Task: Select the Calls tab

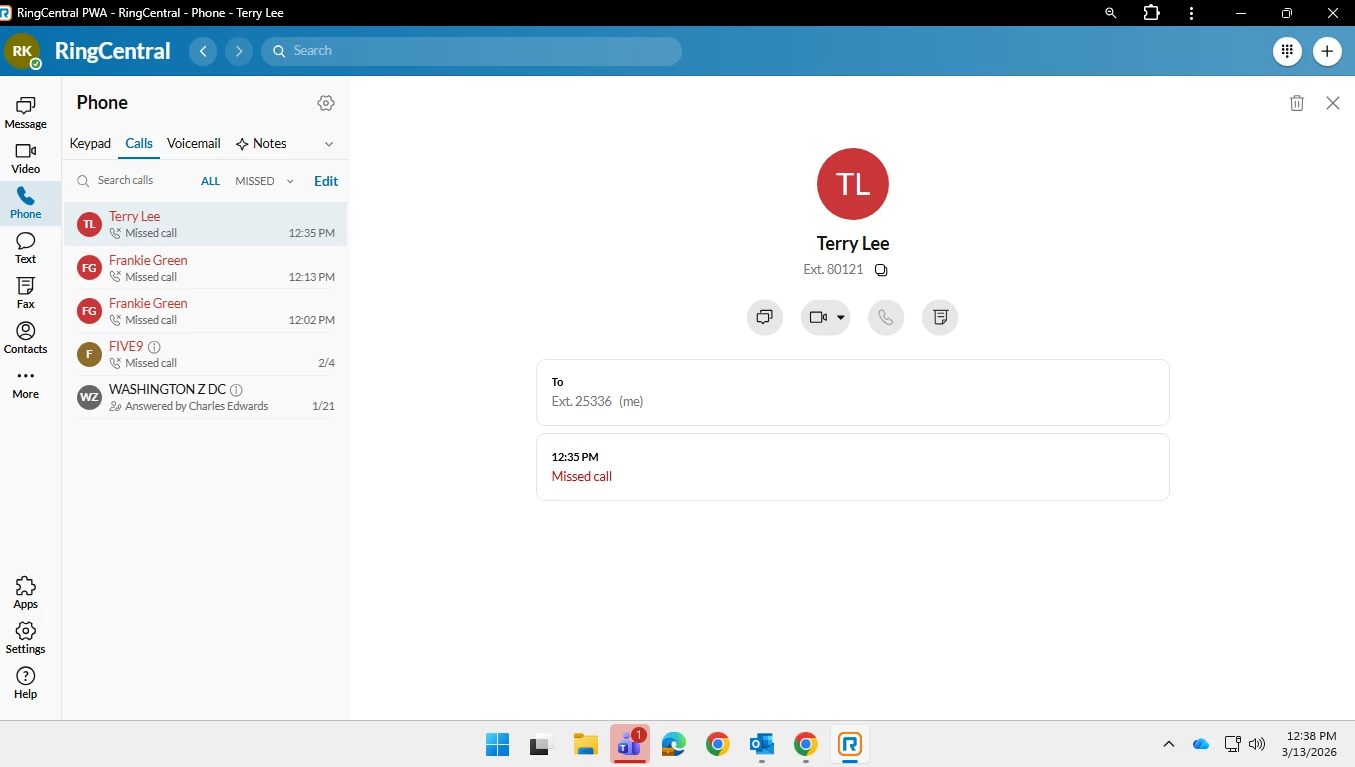Action: tap(139, 144)
